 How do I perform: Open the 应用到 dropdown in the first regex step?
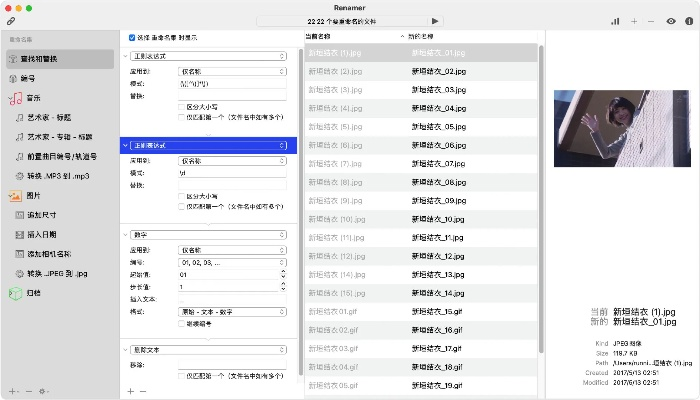pos(232,71)
